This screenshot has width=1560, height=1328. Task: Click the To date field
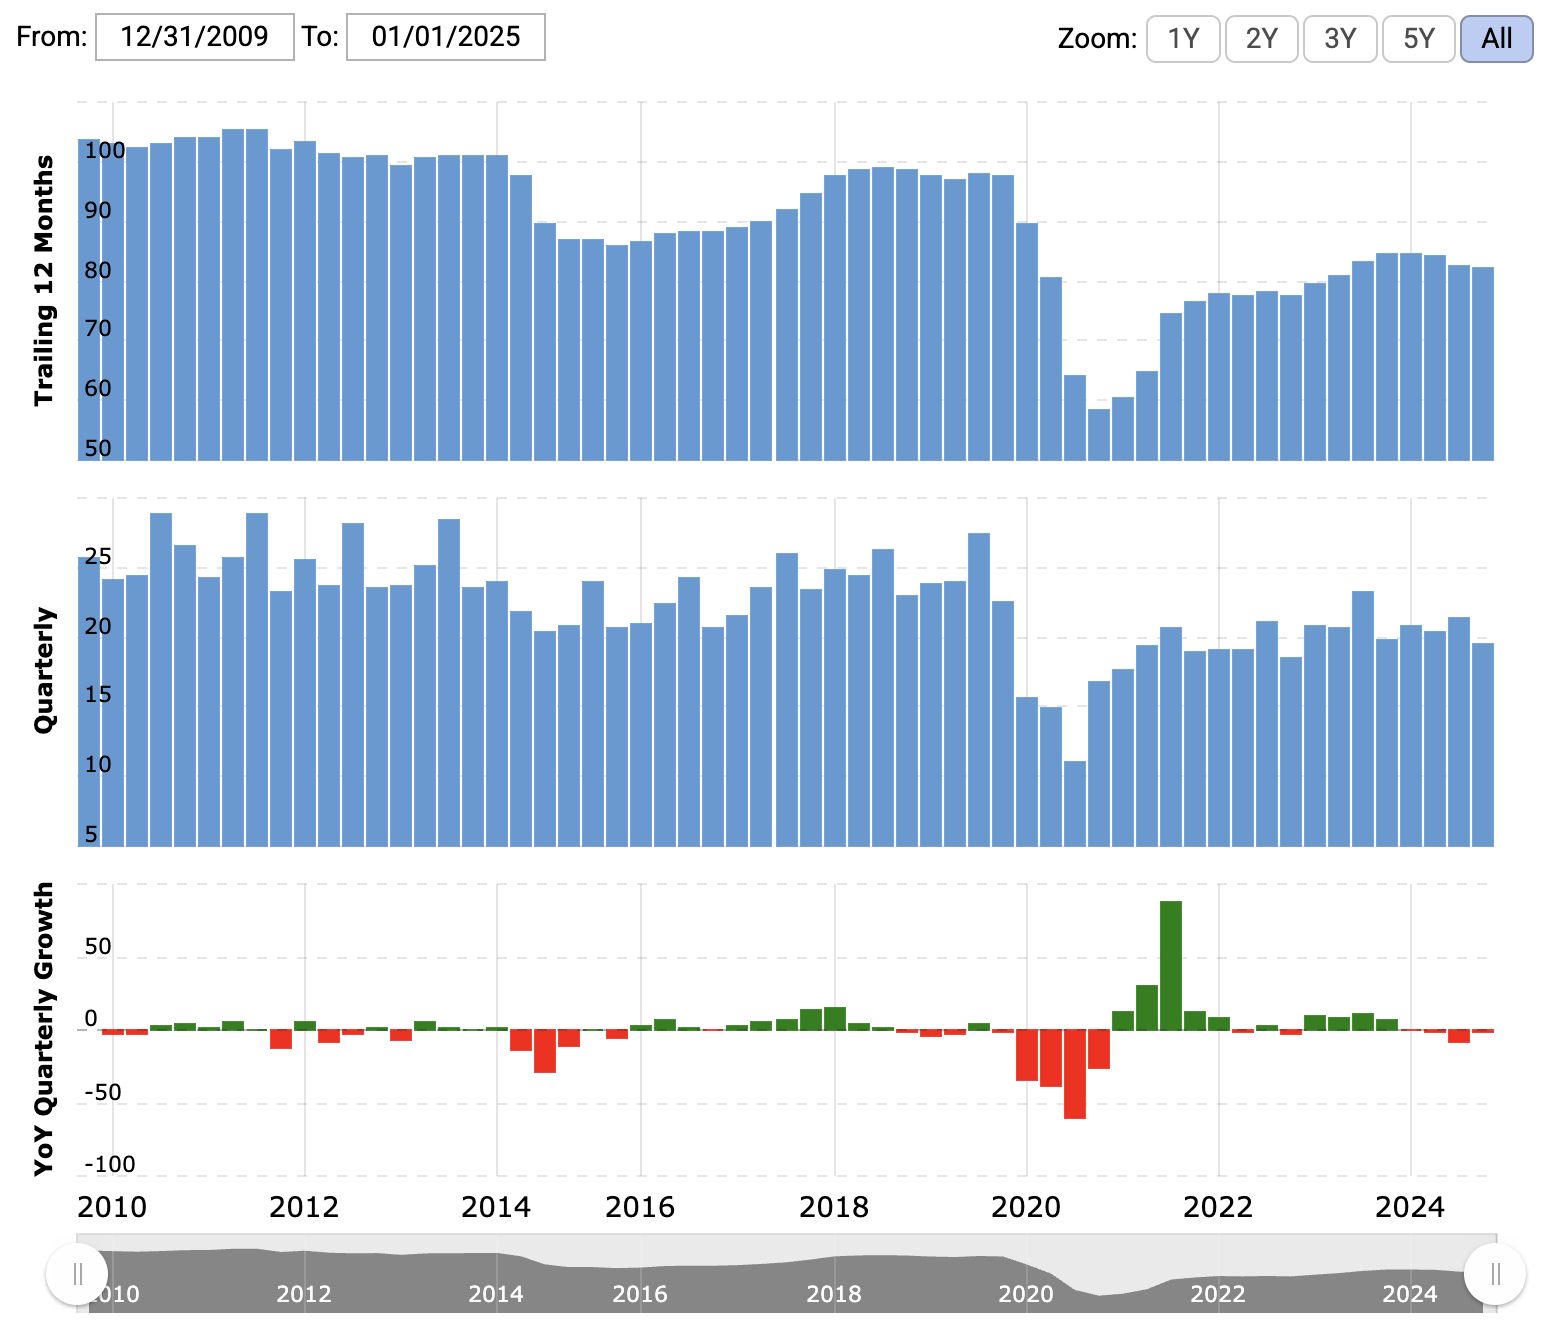click(x=446, y=37)
